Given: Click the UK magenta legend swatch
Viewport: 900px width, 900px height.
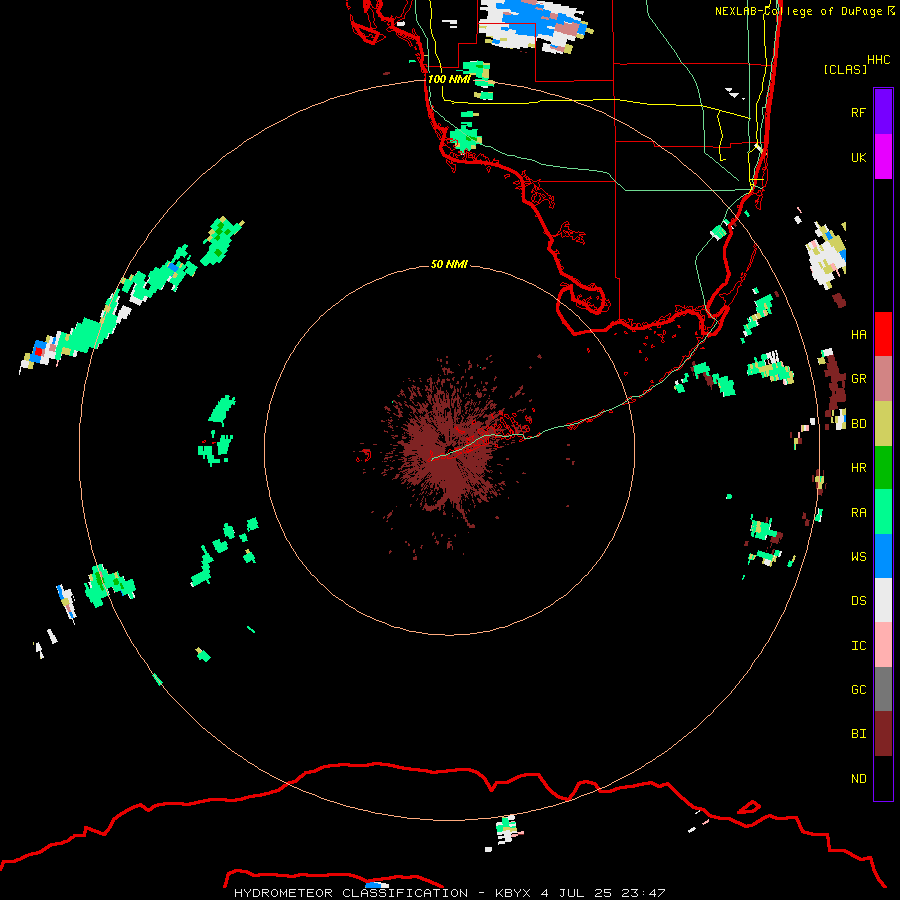Looking at the screenshot, I should tap(883, 157).
